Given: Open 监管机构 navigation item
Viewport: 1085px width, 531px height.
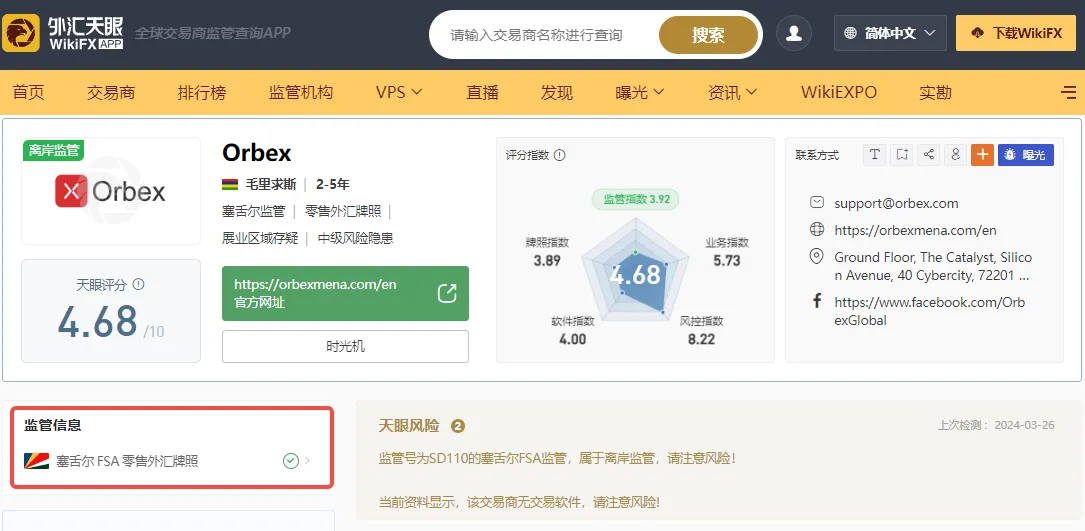Looking at the screenshot, I should 301,92.
